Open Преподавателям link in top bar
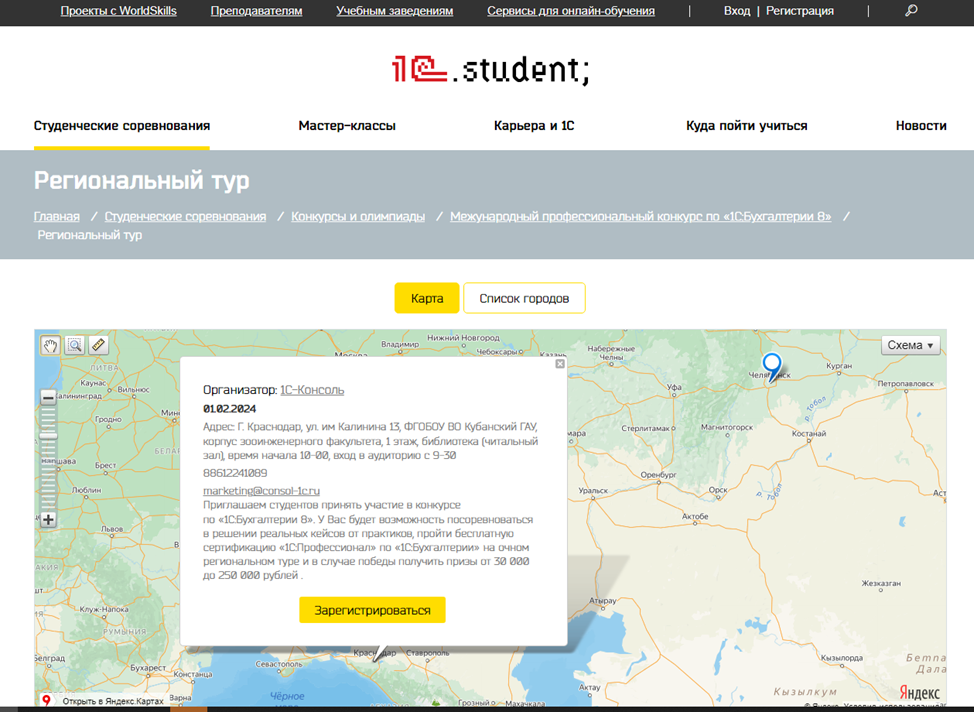The height and width of the screenshot is (712, 974). click(x=257, y=11)
